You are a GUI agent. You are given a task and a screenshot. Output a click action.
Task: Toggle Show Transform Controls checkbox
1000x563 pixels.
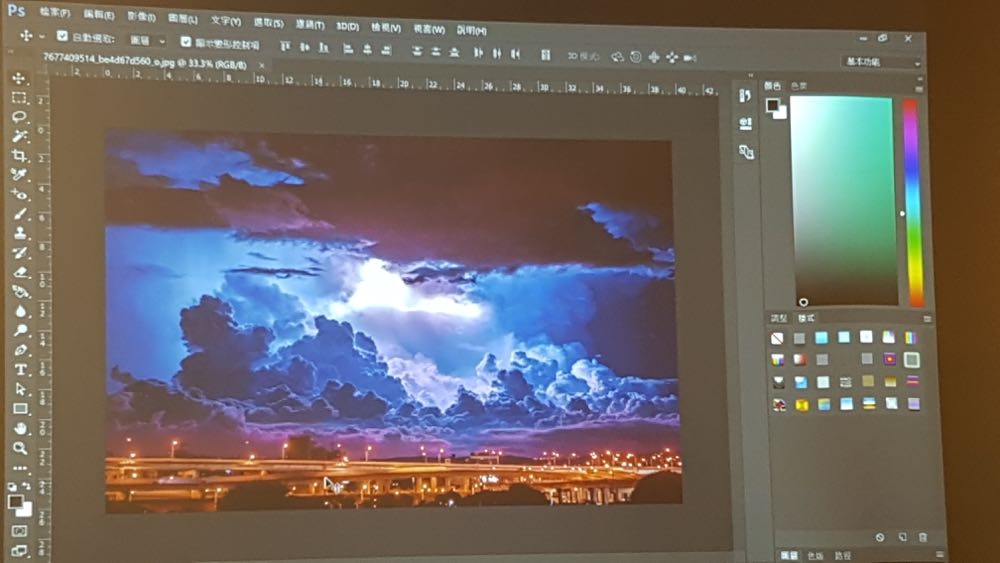pyautogui.click(x=186, y=41)
